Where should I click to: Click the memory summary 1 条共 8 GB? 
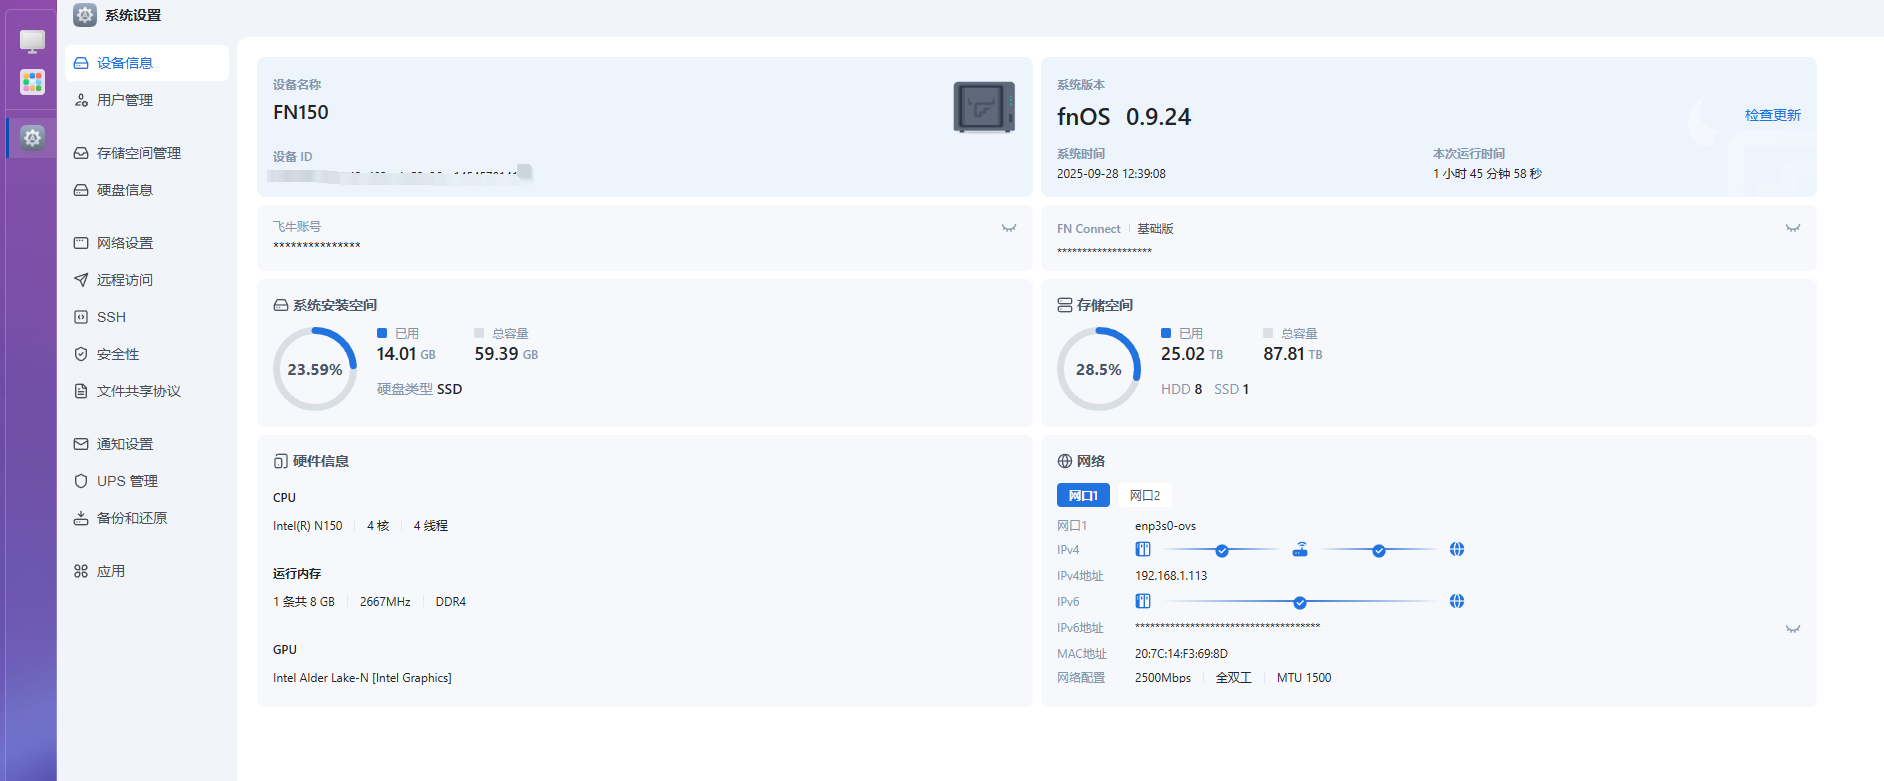click(x=304, y=602)
